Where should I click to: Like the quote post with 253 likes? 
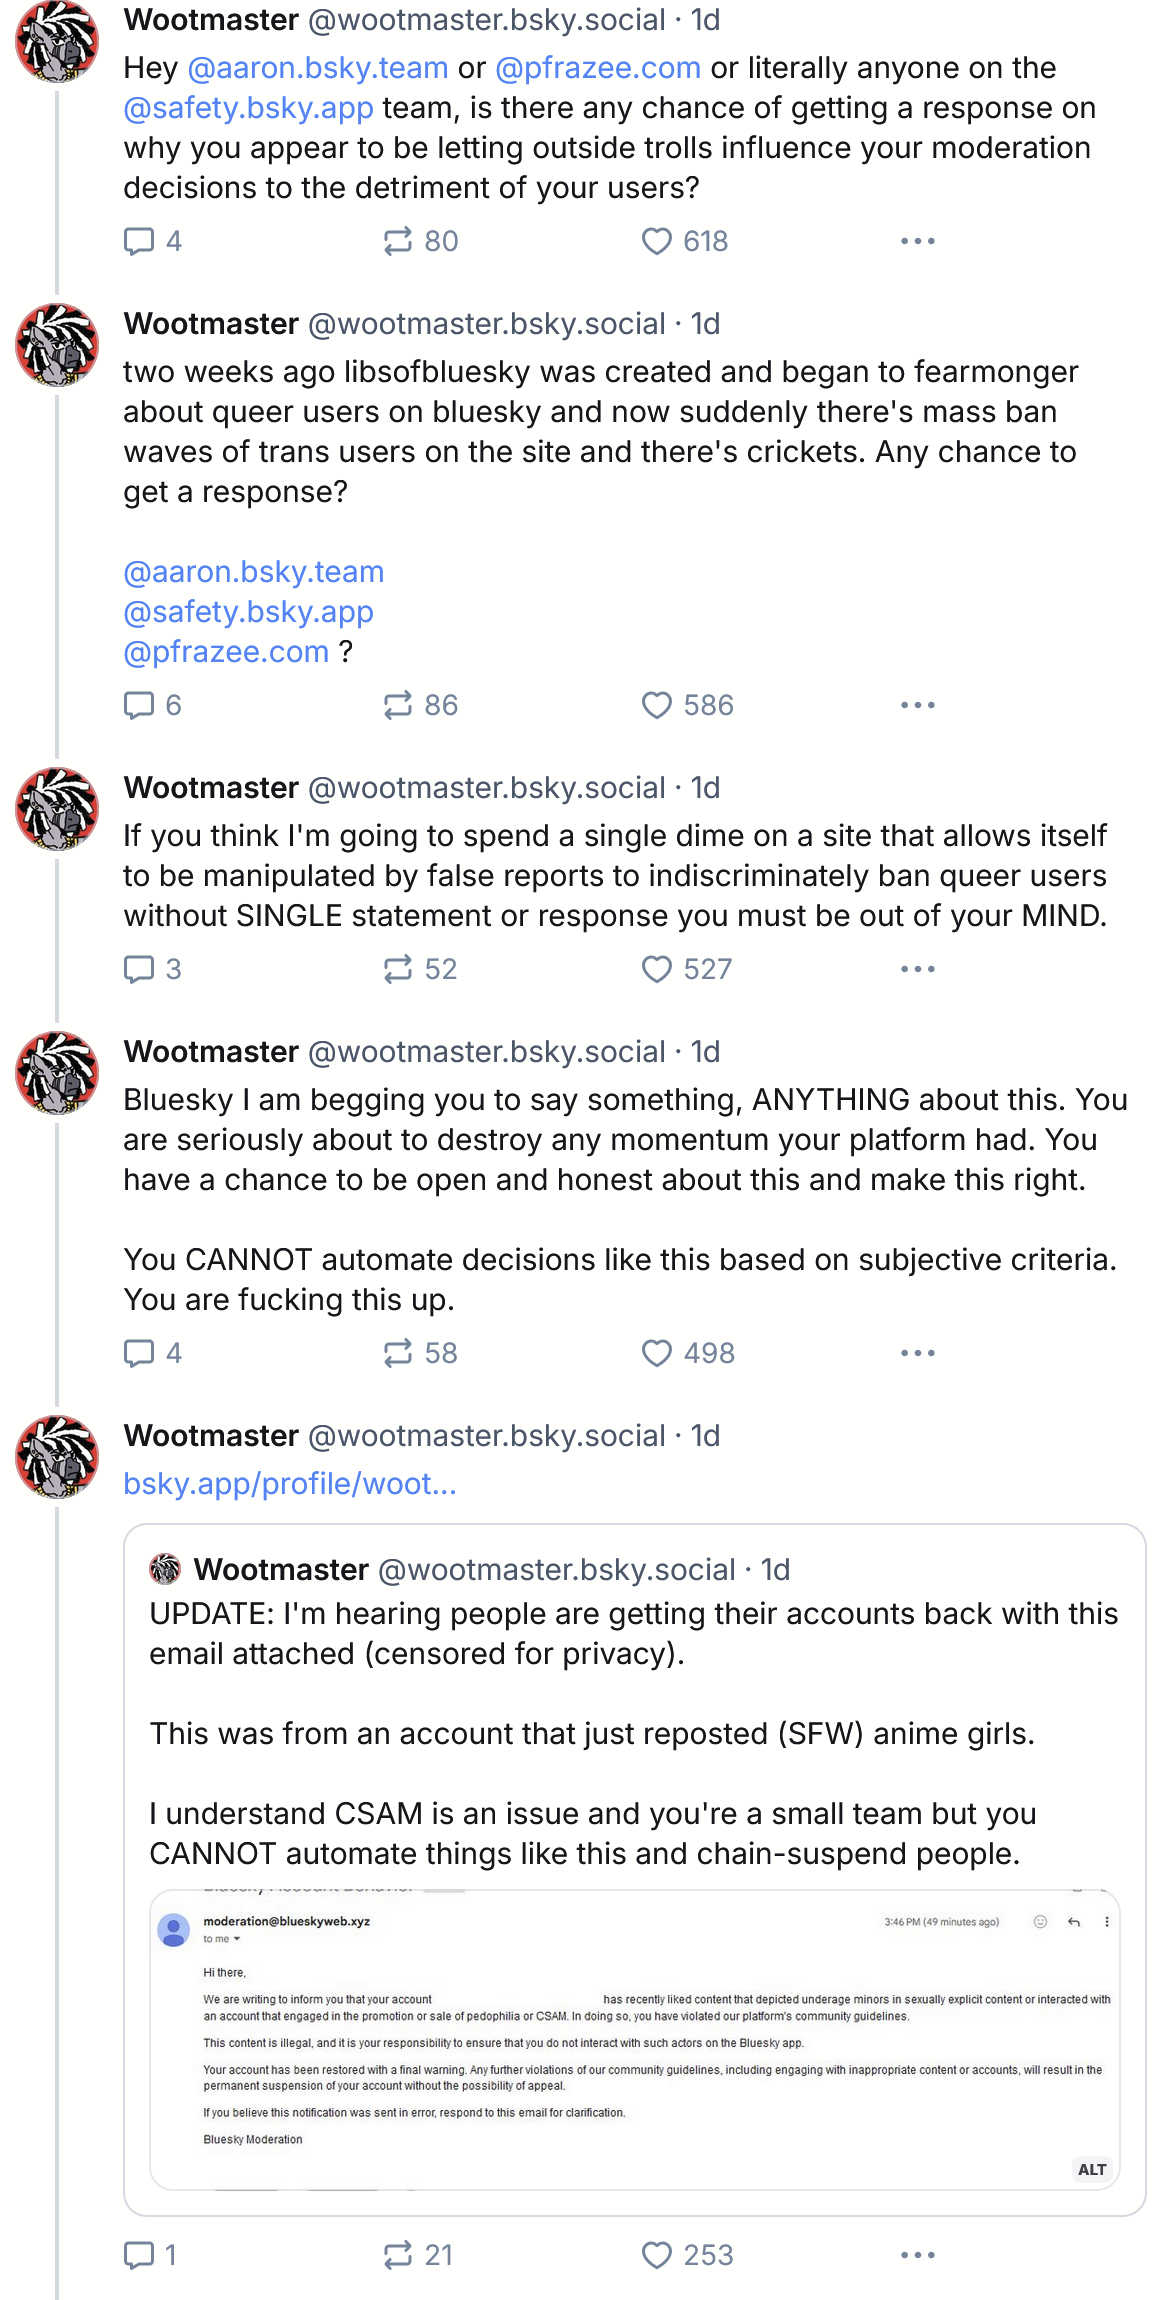[x=656, y=2255]
